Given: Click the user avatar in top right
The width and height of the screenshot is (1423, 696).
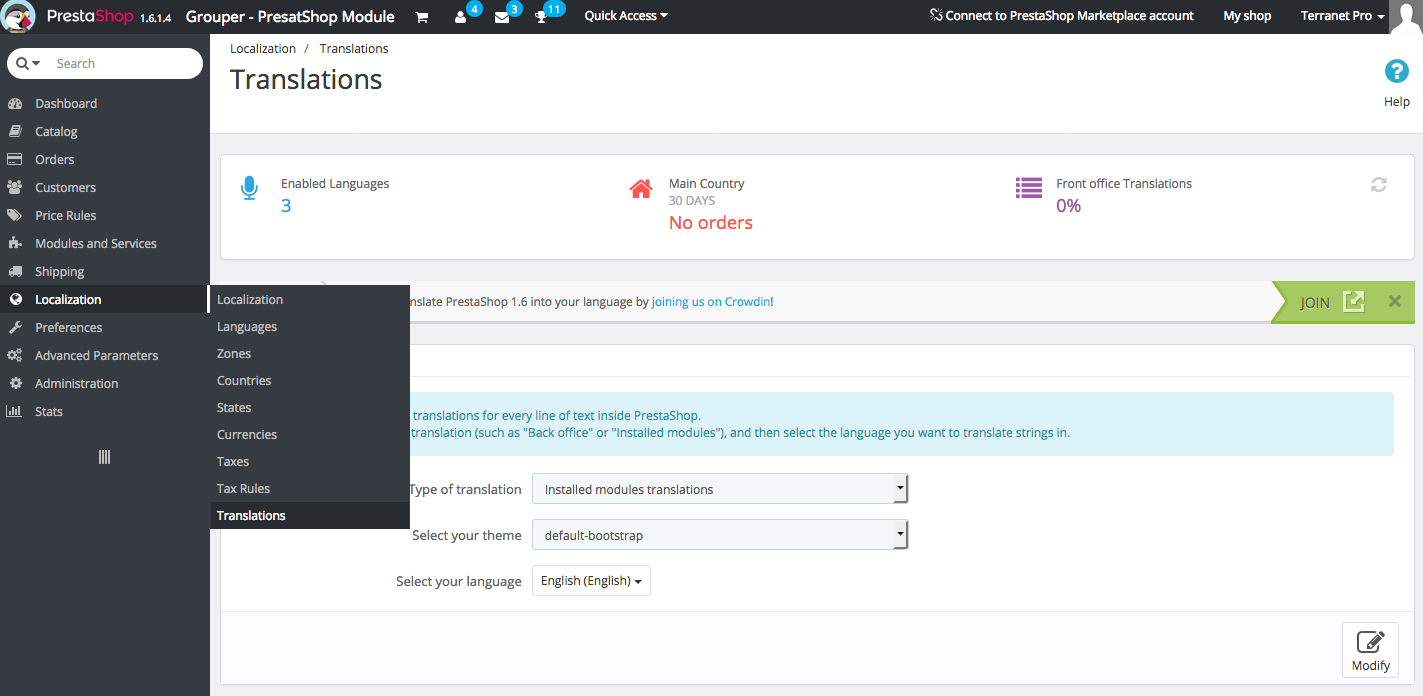Looking at the screenshot, I should tap(1406, 17).
